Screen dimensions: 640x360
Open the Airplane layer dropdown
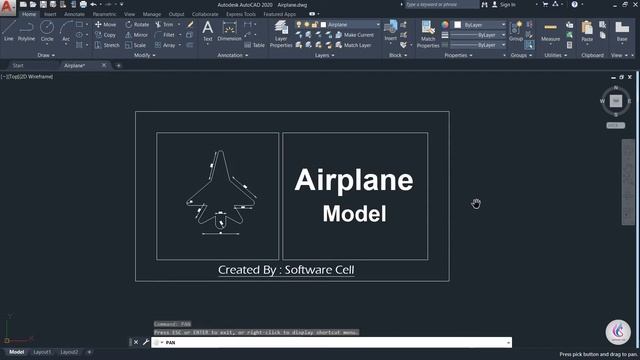(x=378, y=24)
